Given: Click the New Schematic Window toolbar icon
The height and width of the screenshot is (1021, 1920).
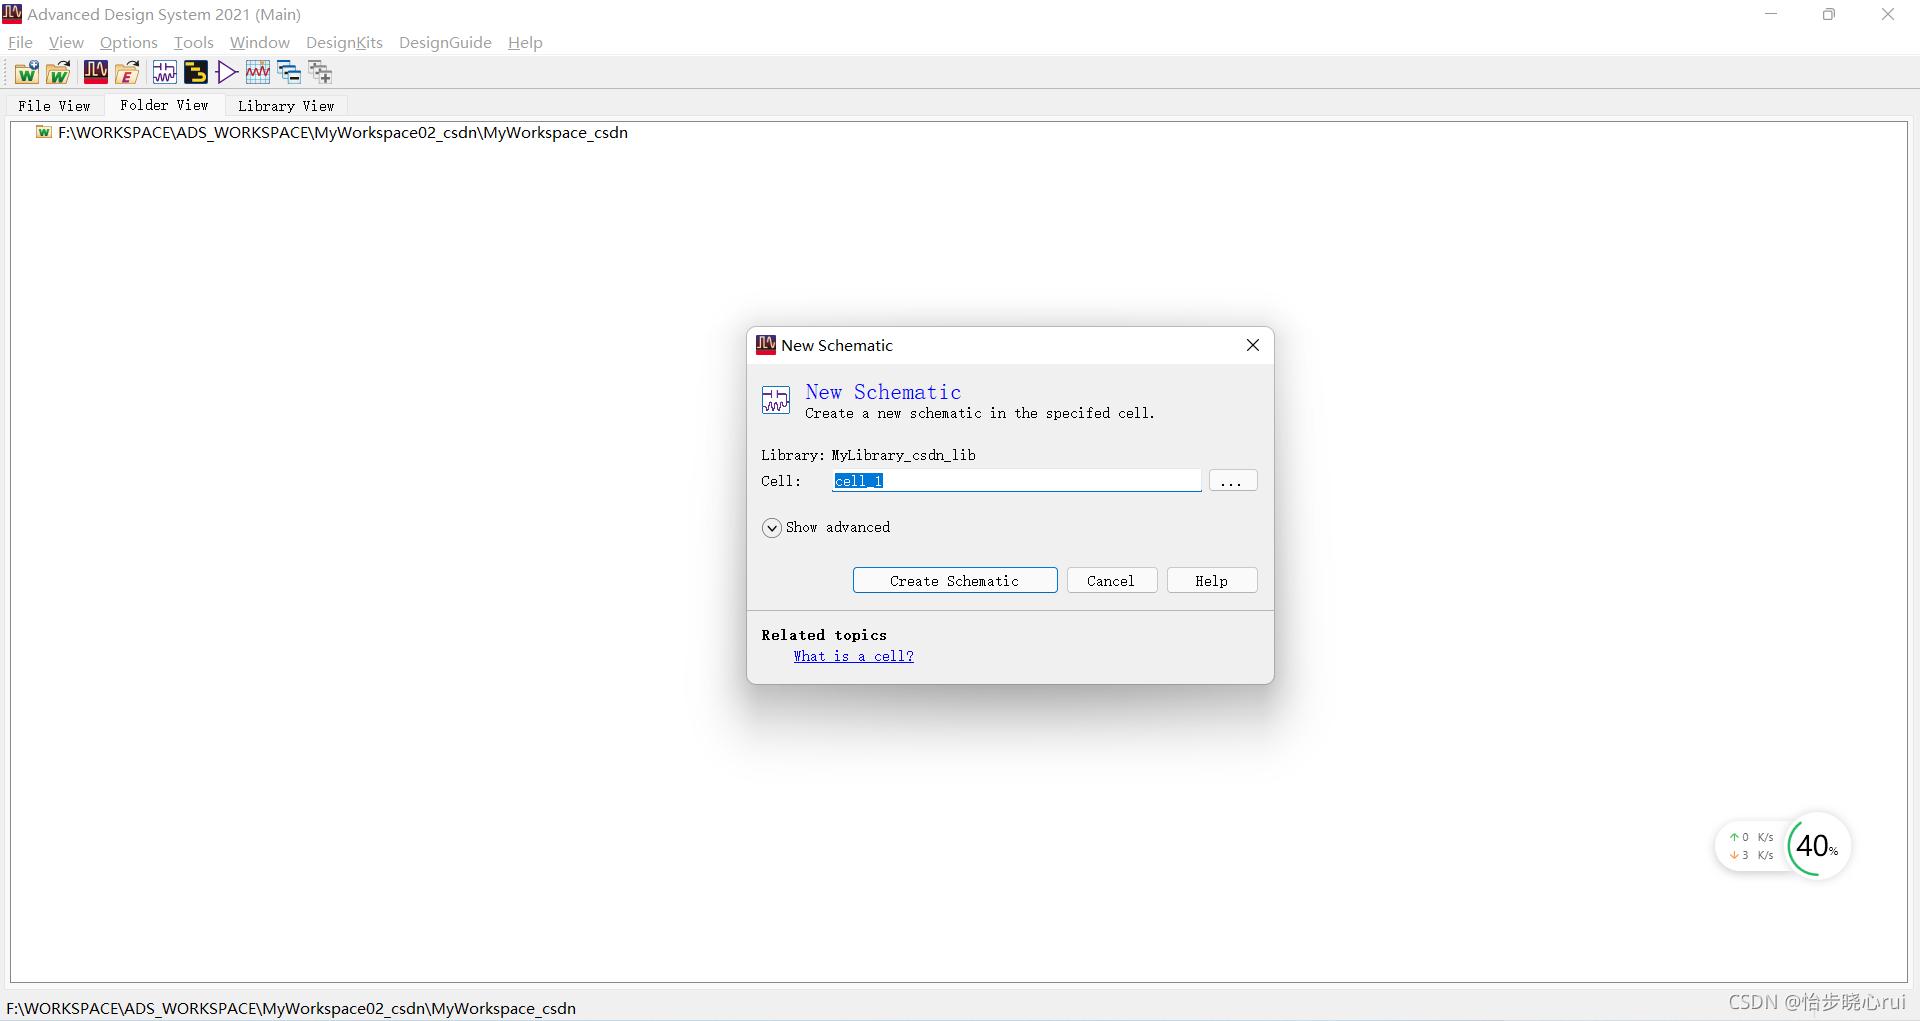Looking at the screenshot, I should [164, 72].
